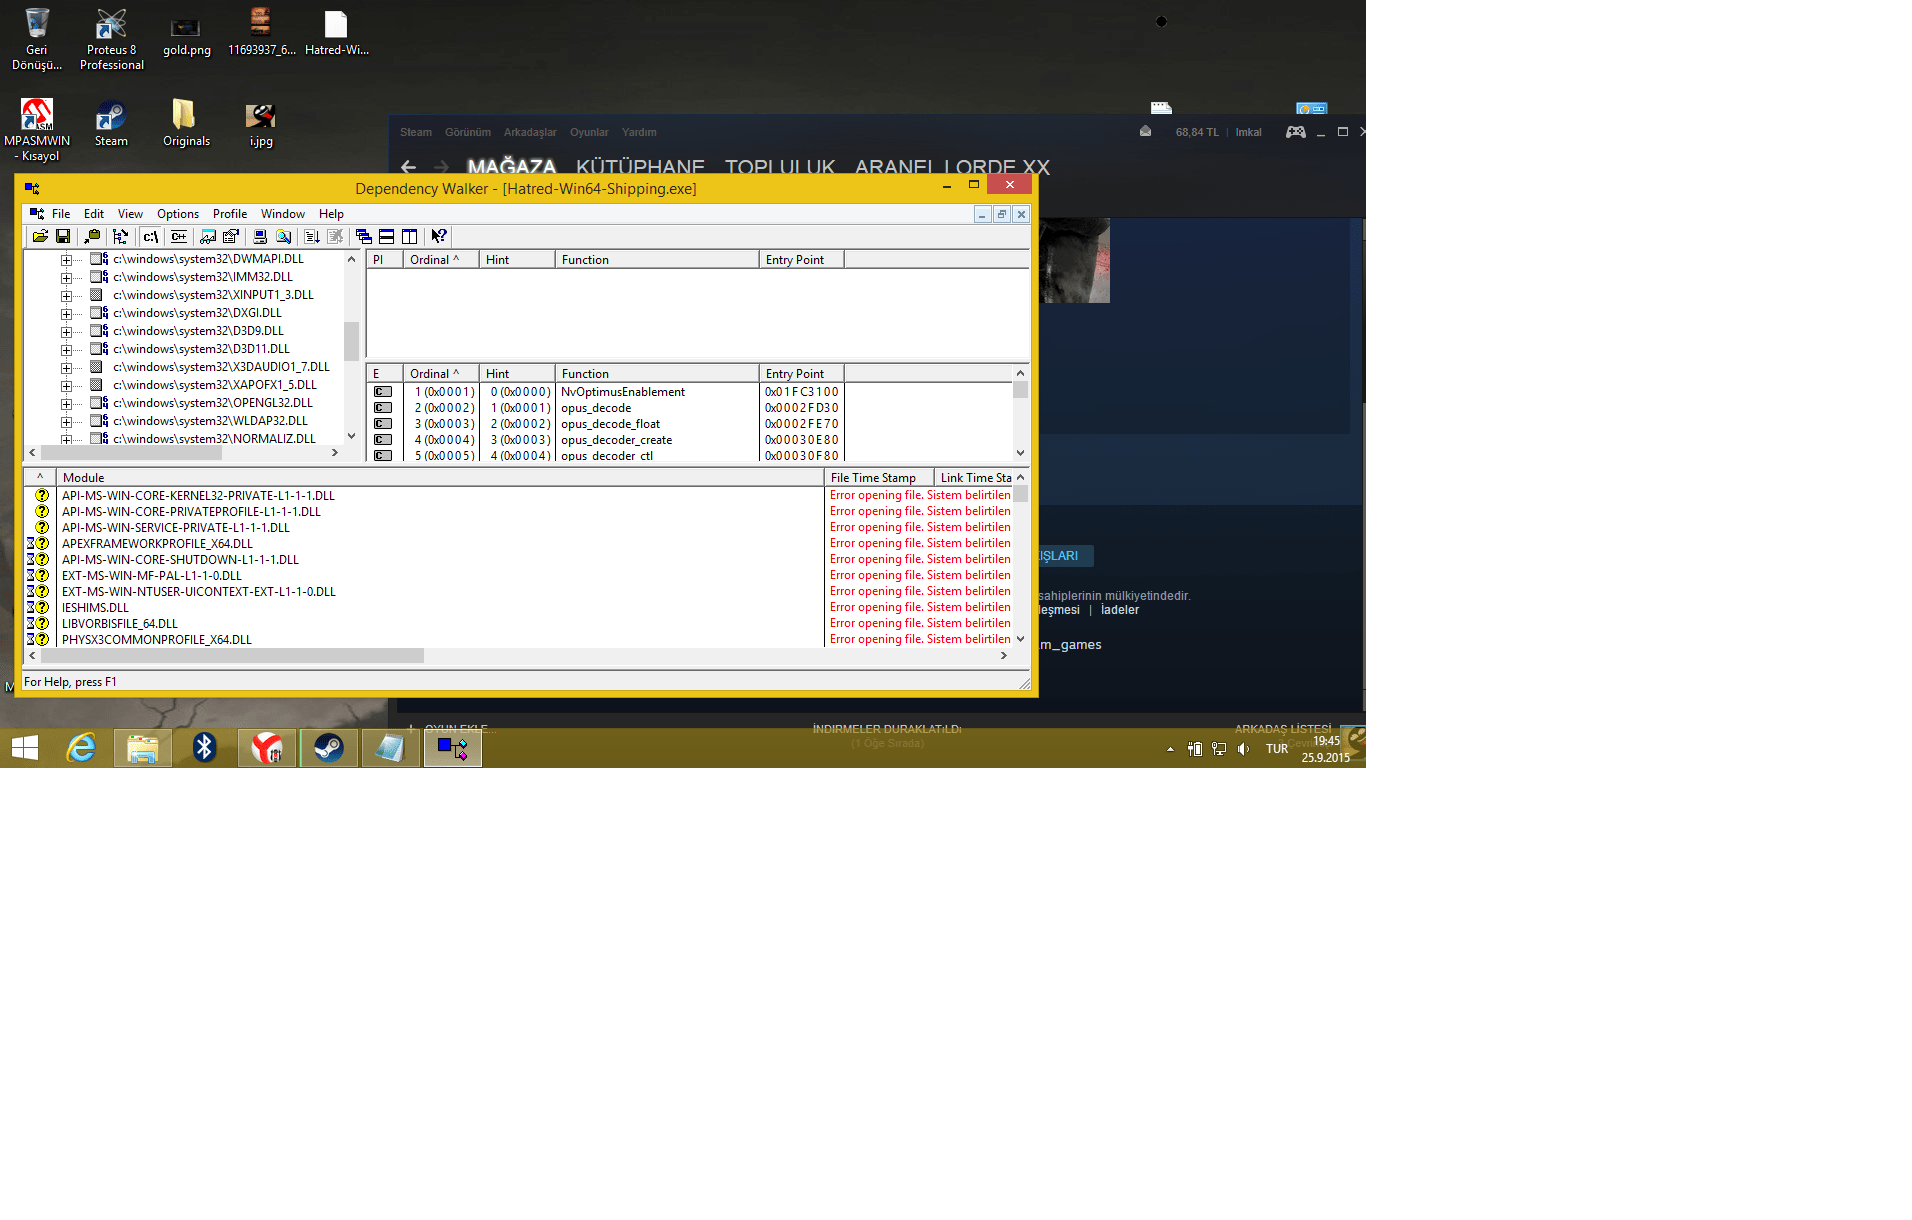Open Internet Explorer from the taskbar
The image size is (1912, 1220).
click(81, 748)
